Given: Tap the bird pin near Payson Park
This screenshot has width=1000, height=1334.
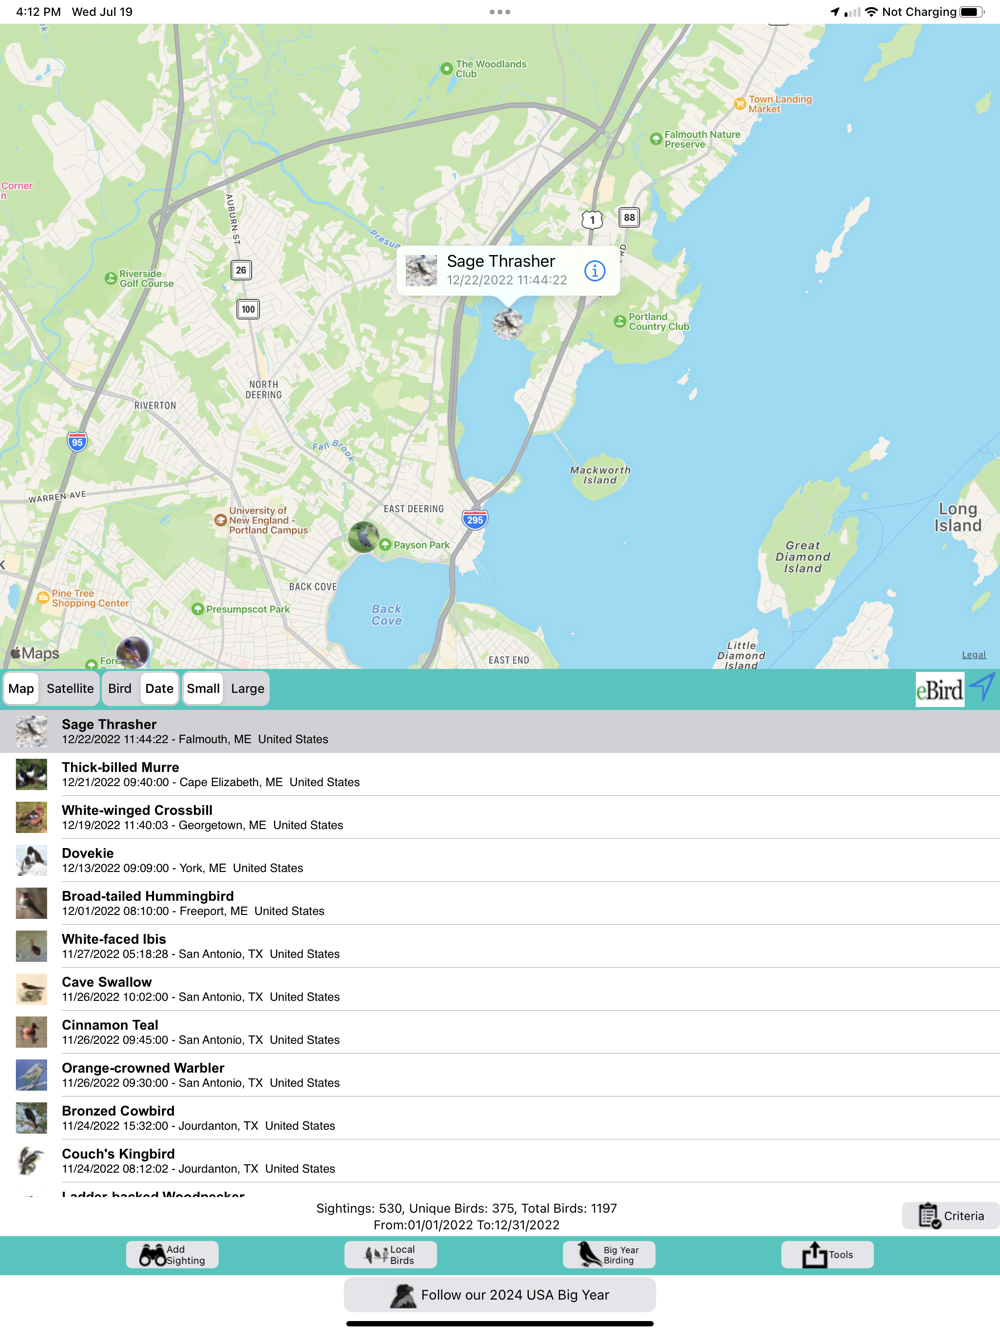Looking at the screenshot, I should (363, 537).
